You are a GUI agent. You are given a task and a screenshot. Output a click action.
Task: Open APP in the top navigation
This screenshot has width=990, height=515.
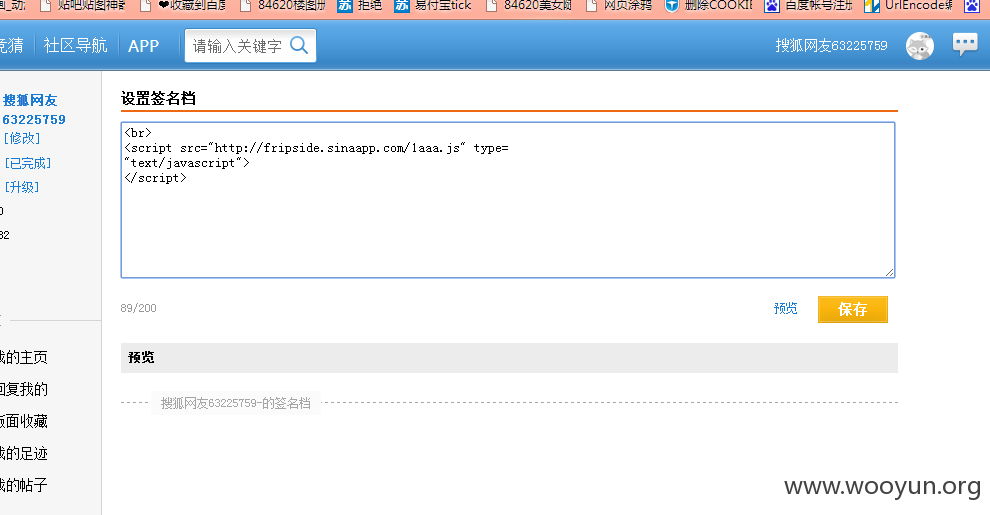pyautogui.click(x=143, y=46)
